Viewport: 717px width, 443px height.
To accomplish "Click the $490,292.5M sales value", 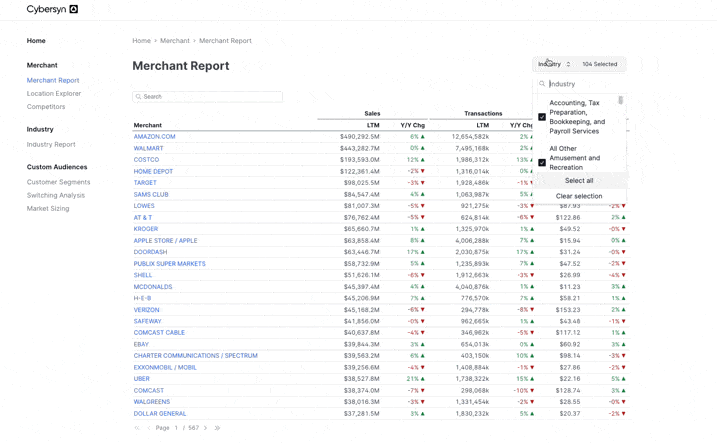I will [x=359, y=137].
